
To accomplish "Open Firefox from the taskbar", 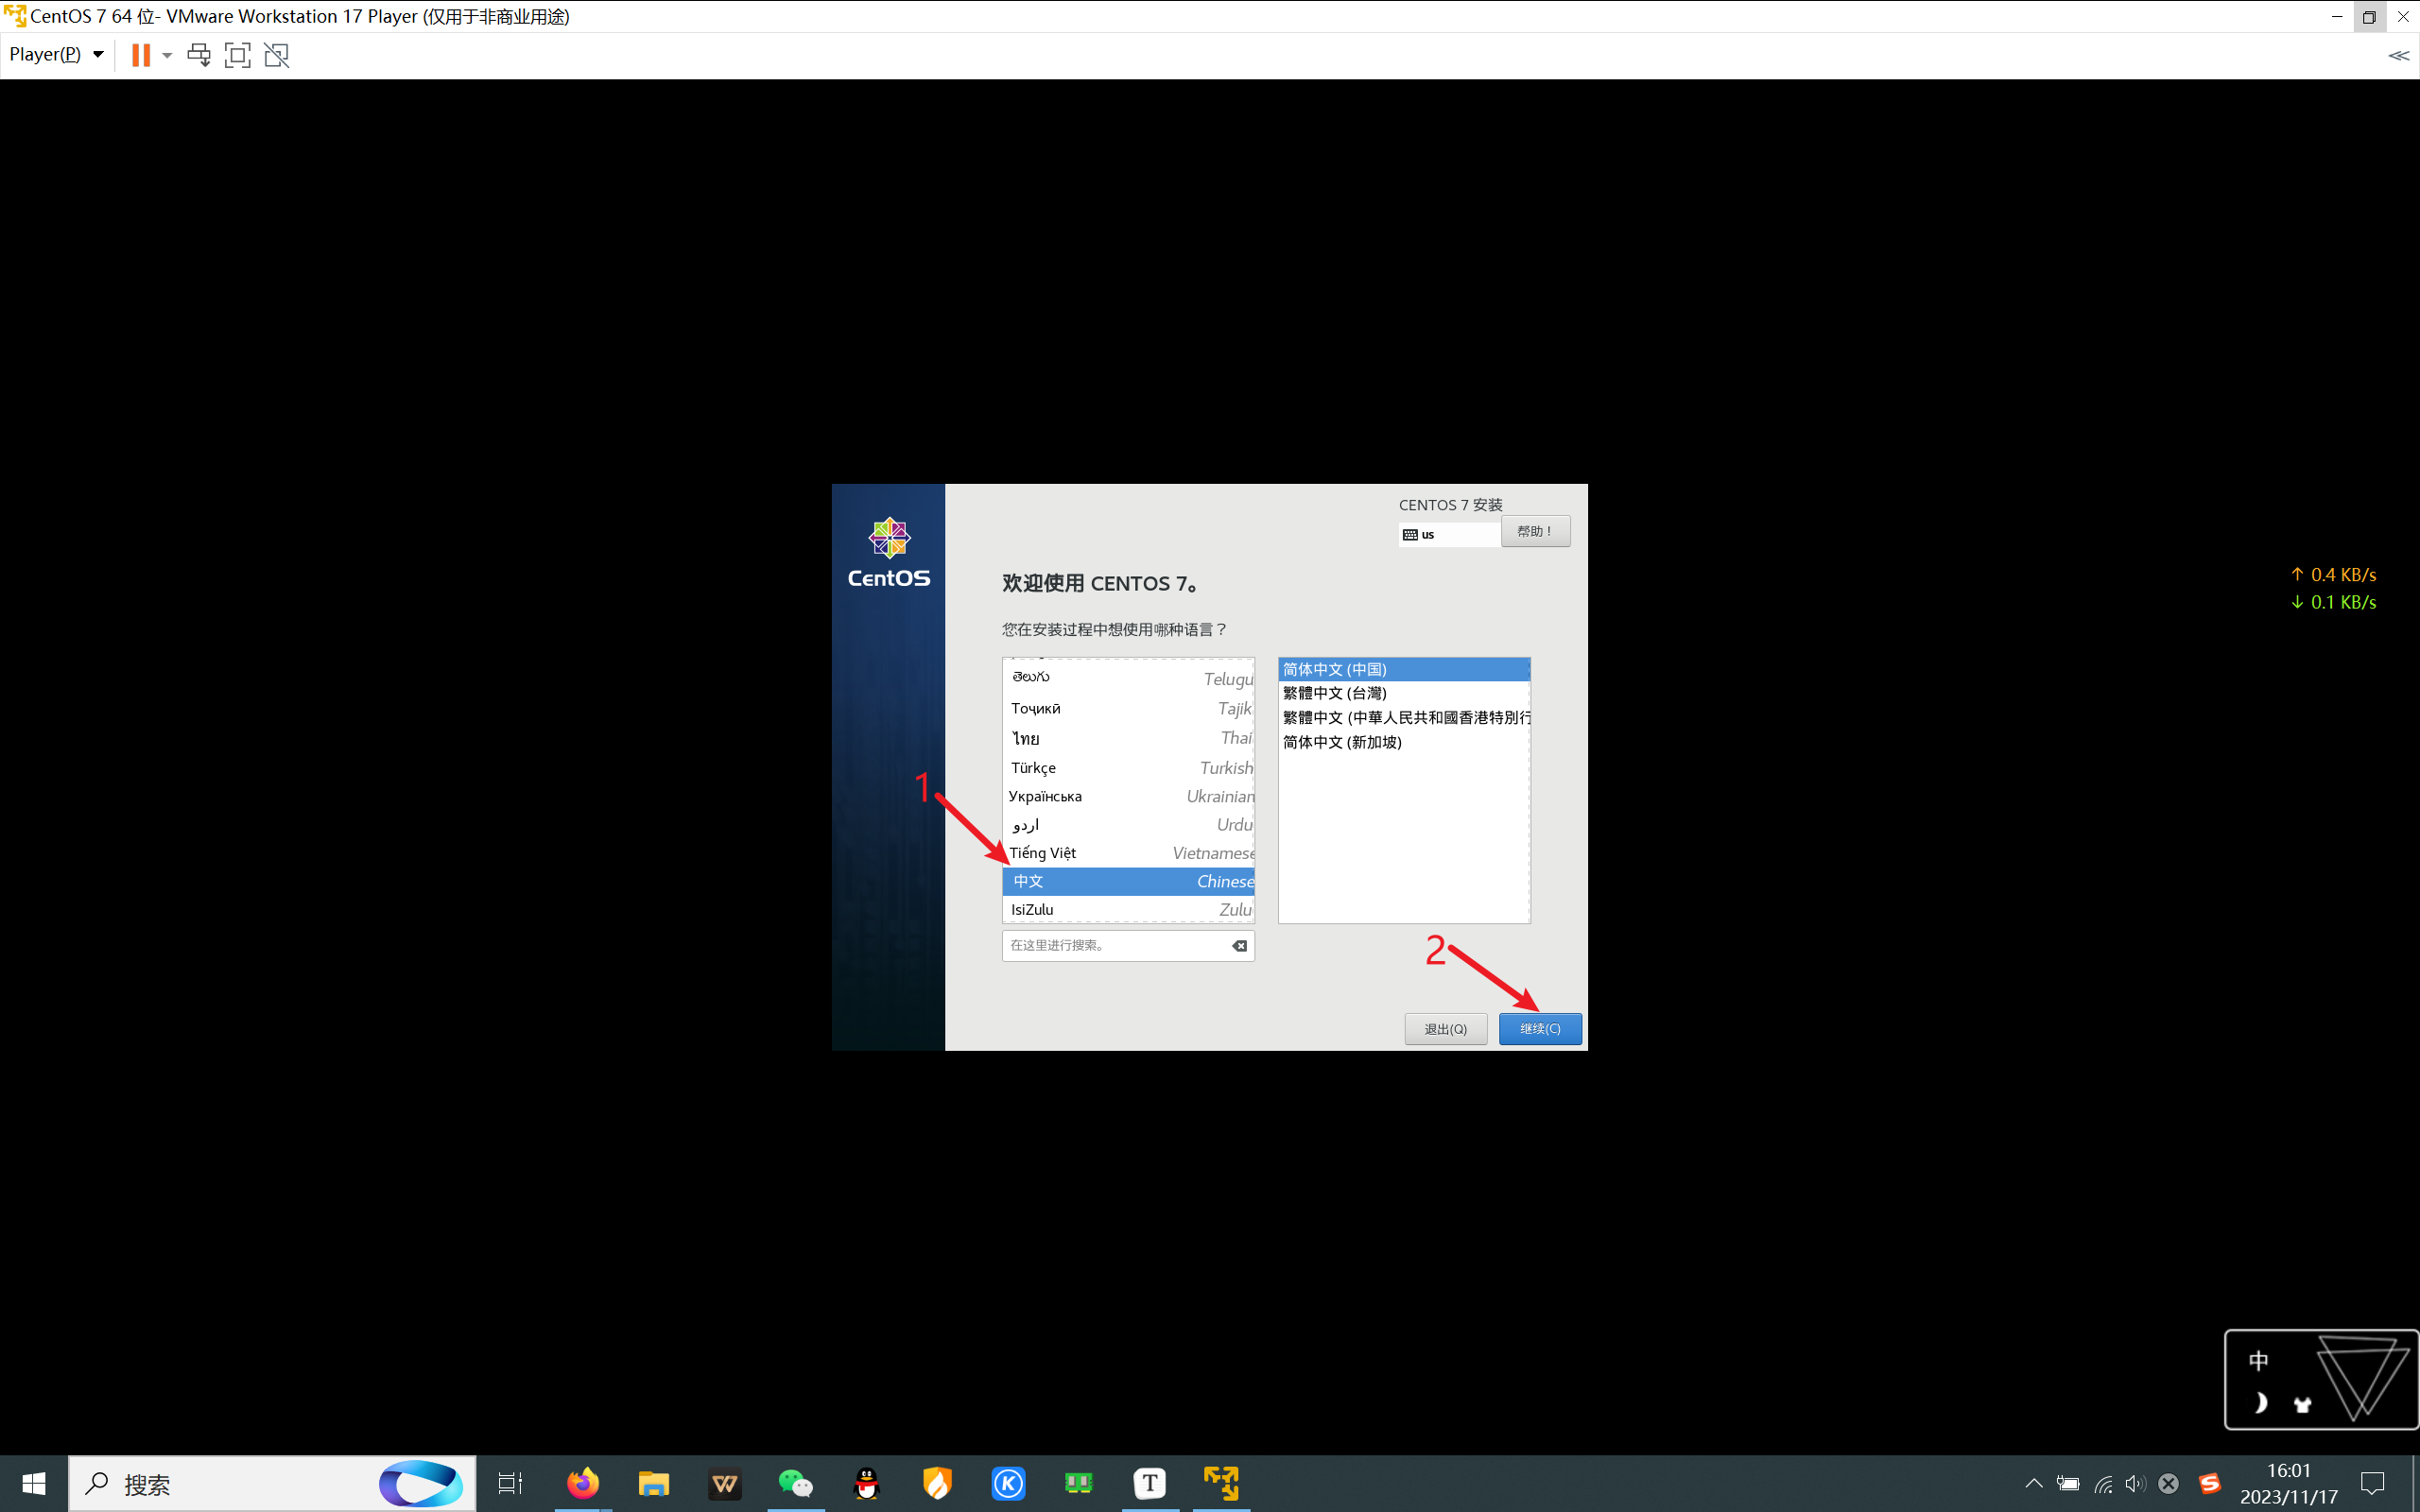I will 583,1484.
